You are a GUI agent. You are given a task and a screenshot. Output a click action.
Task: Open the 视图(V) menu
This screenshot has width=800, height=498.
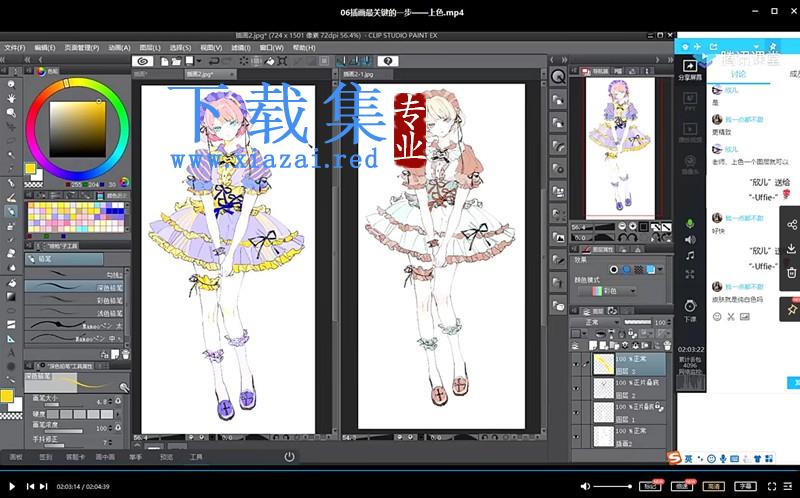(211, 47)
